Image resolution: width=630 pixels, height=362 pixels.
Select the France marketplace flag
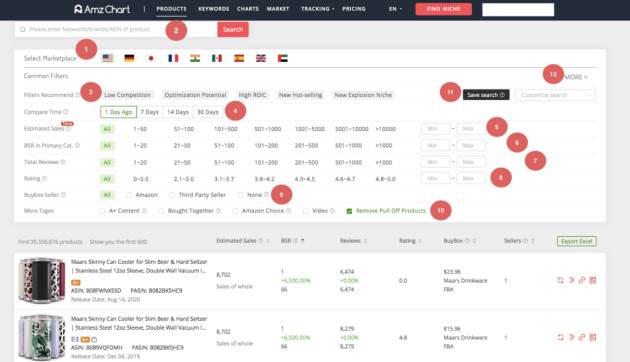coord(173,58)
